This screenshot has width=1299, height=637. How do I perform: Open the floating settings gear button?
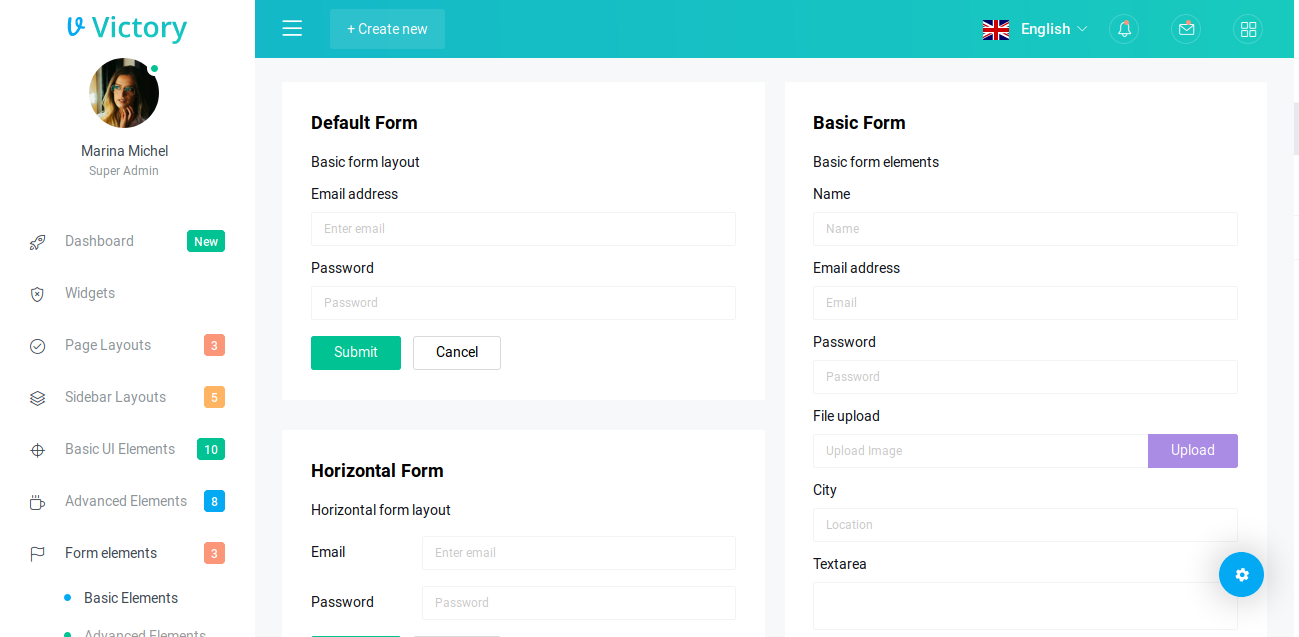click(x=1241, y=574)
